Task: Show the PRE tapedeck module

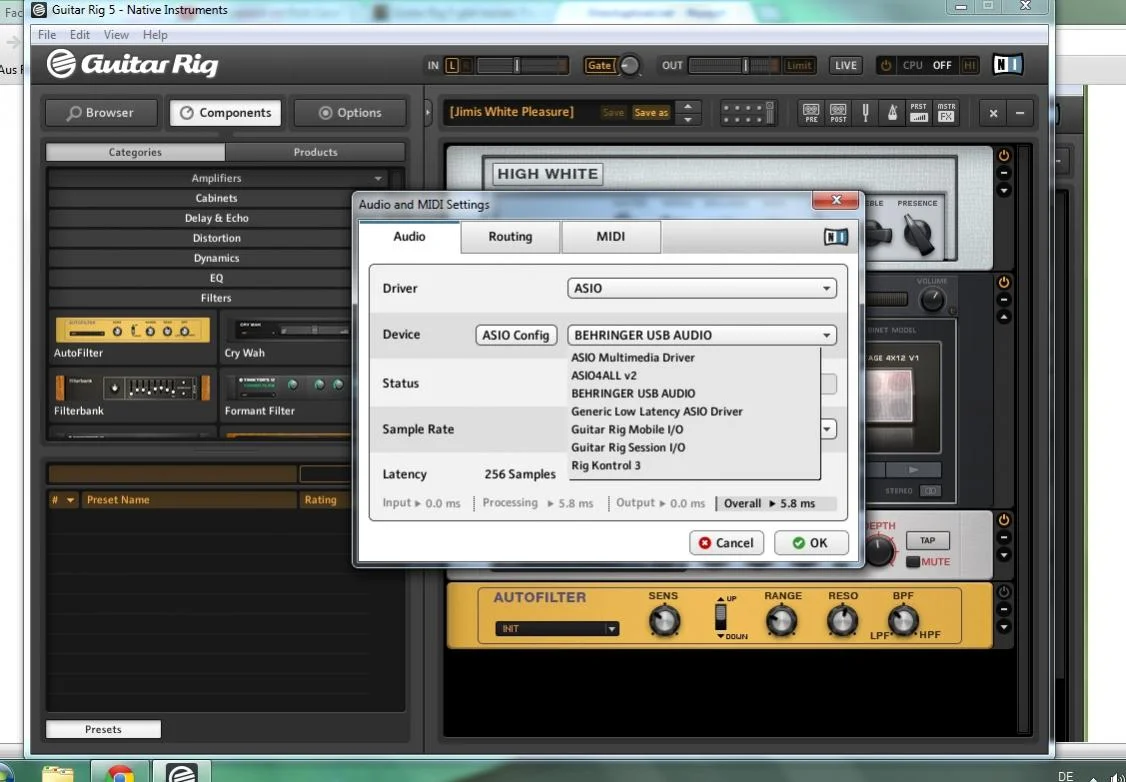Action: tap(811, 113)
